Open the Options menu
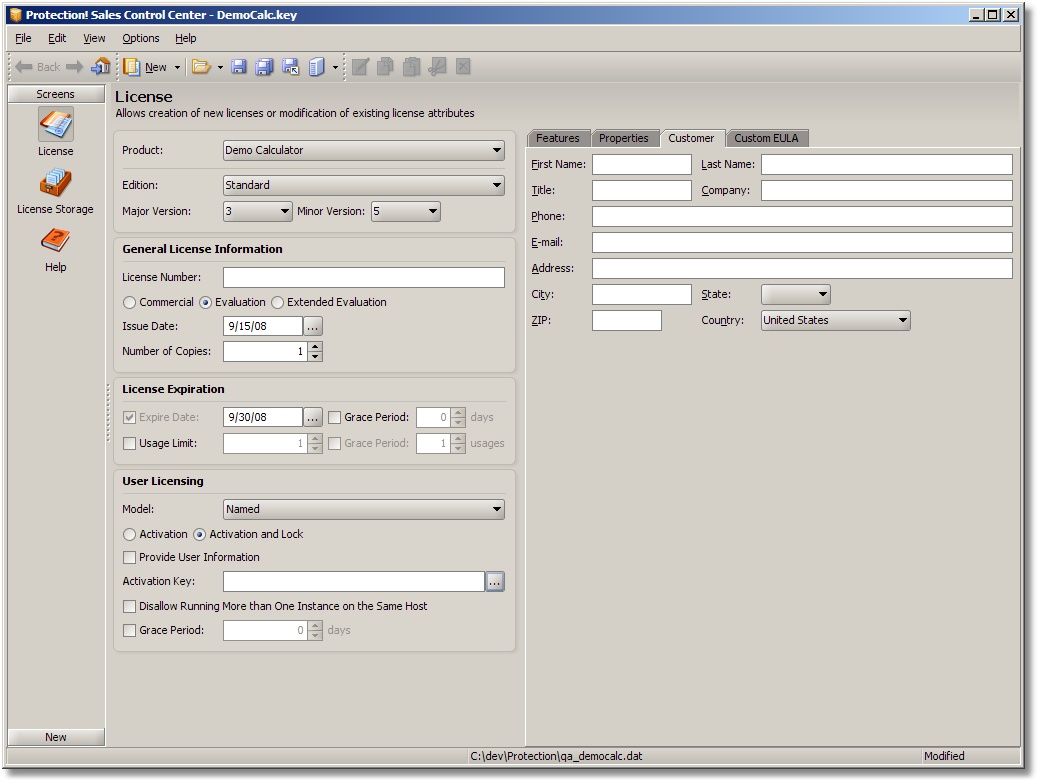Viewport: 1039px width, 783px height. click(141, 38)
